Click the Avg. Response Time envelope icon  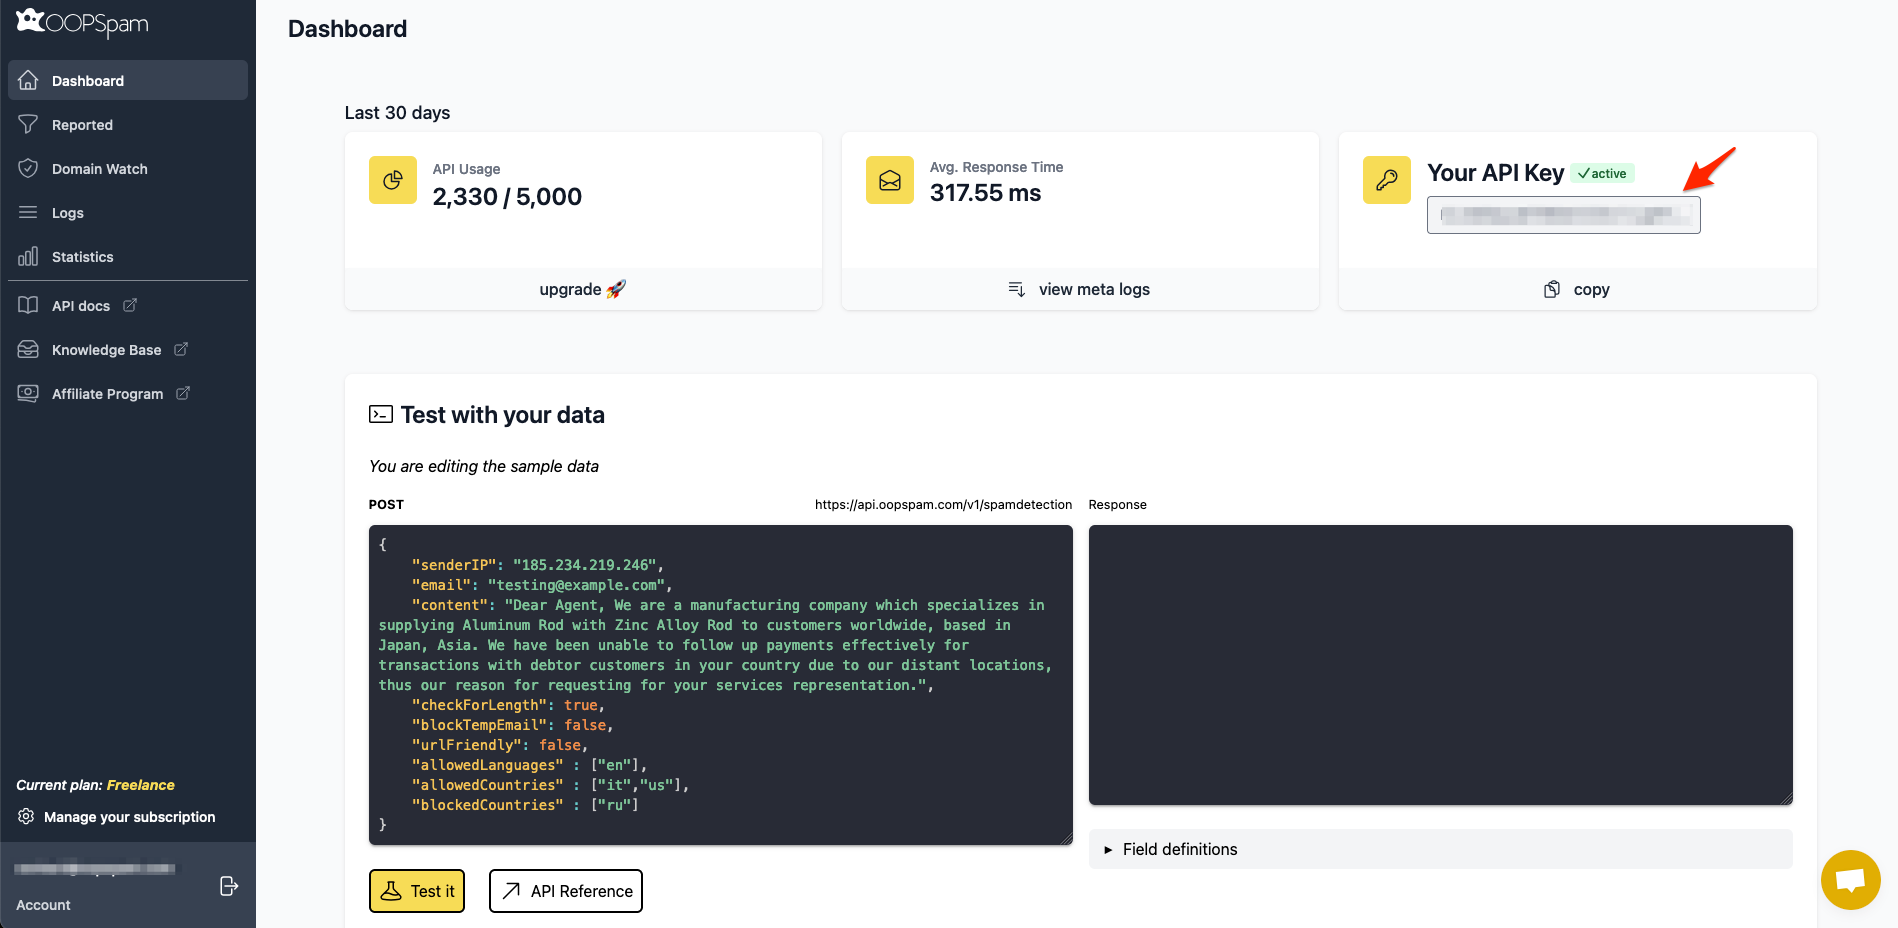click(890, 180)
